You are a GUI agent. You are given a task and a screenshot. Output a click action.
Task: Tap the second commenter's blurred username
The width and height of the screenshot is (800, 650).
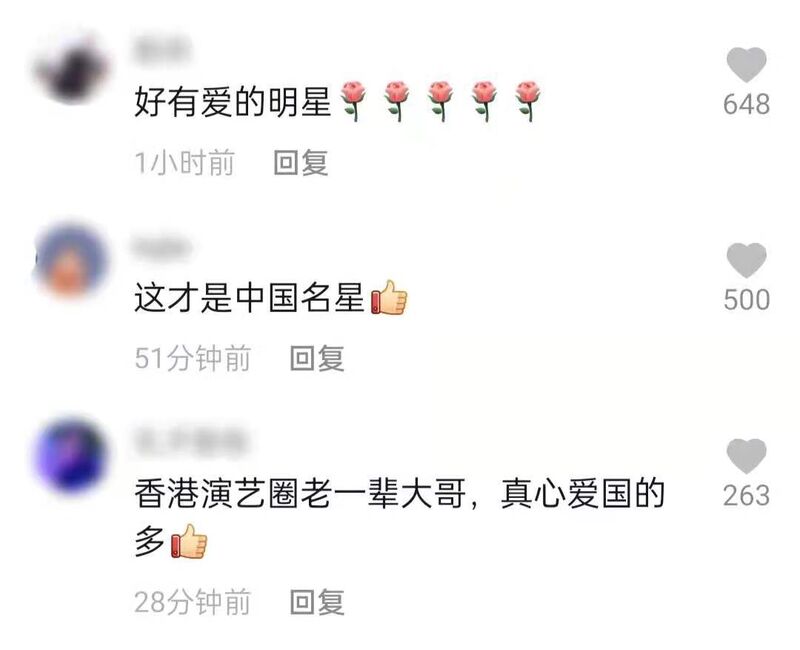[x=162, y=247]
